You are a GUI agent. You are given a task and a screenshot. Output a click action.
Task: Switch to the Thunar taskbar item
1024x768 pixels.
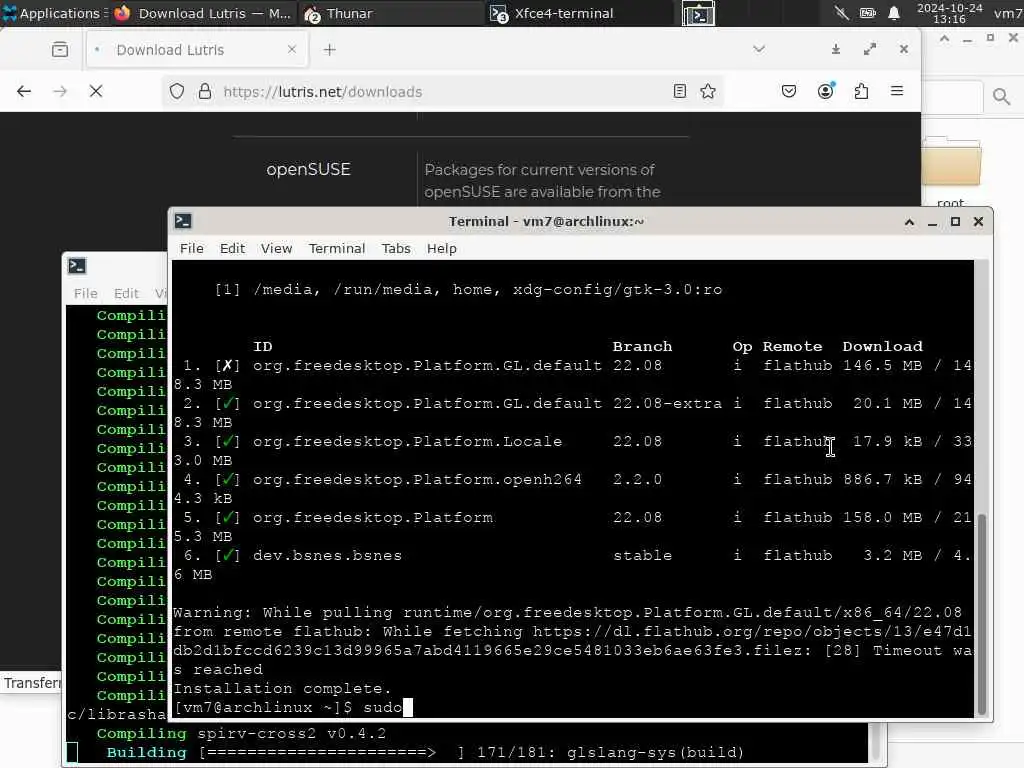point(392,13)
